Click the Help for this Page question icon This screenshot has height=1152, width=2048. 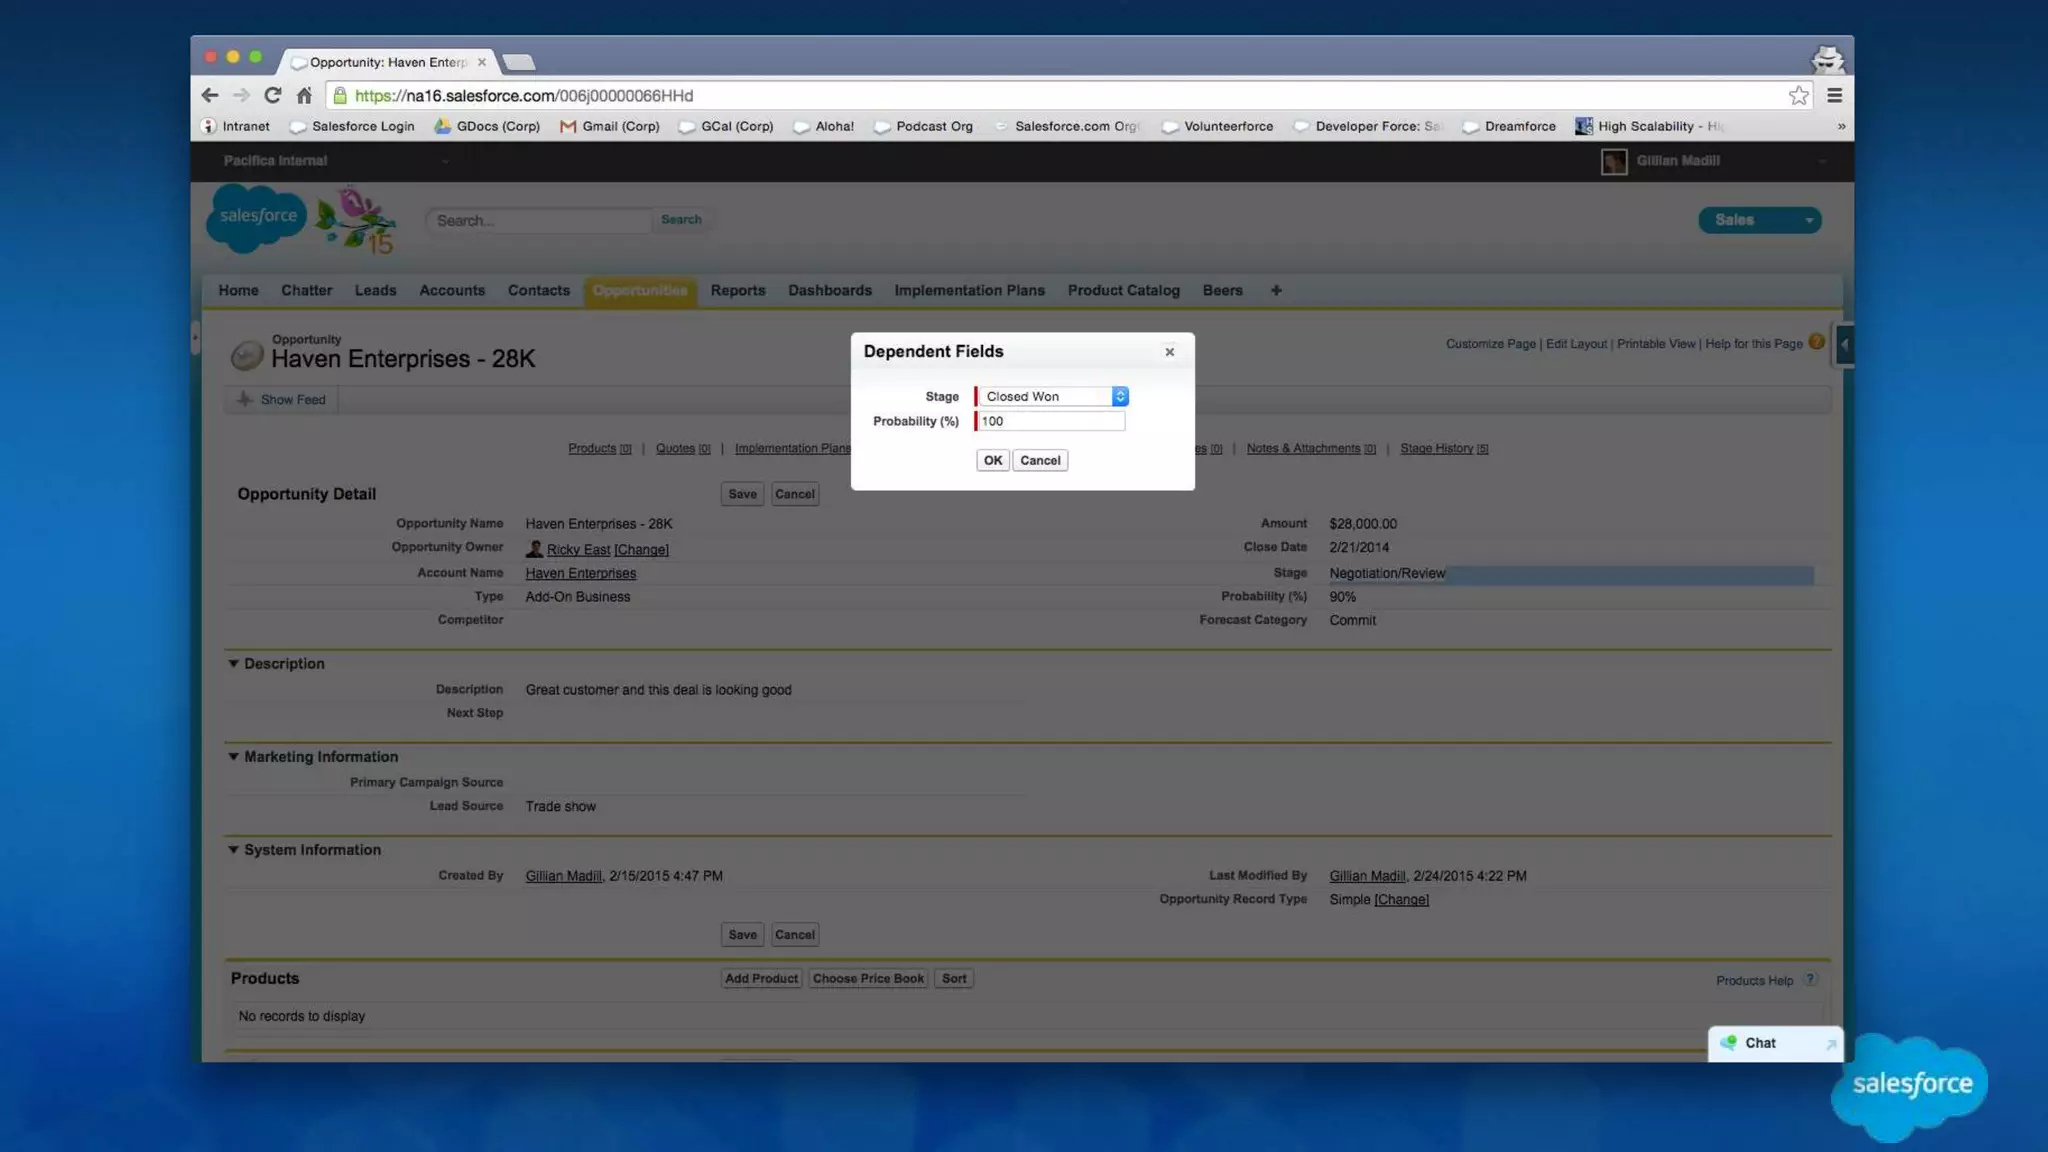[x=1816, y=343]
